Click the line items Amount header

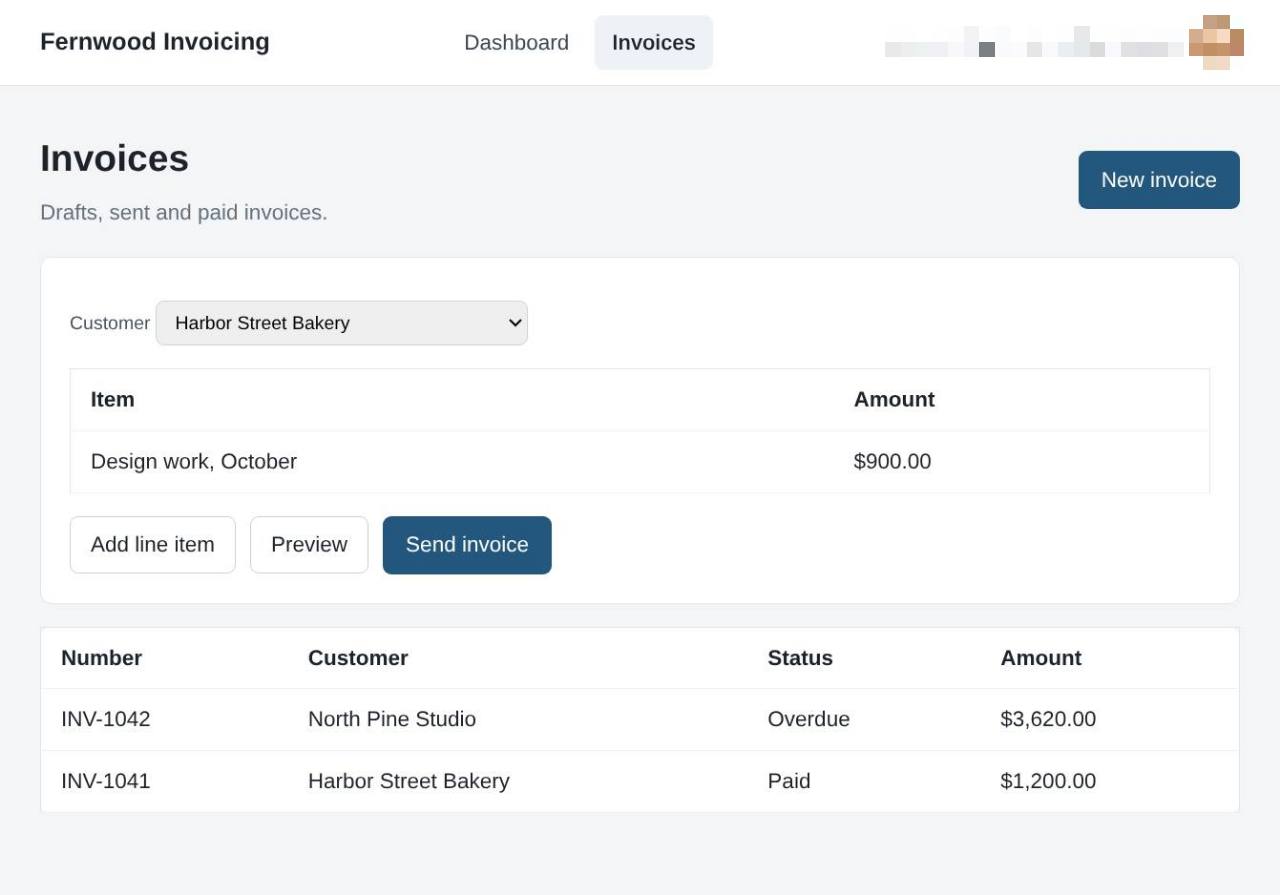tap(894, 400)
